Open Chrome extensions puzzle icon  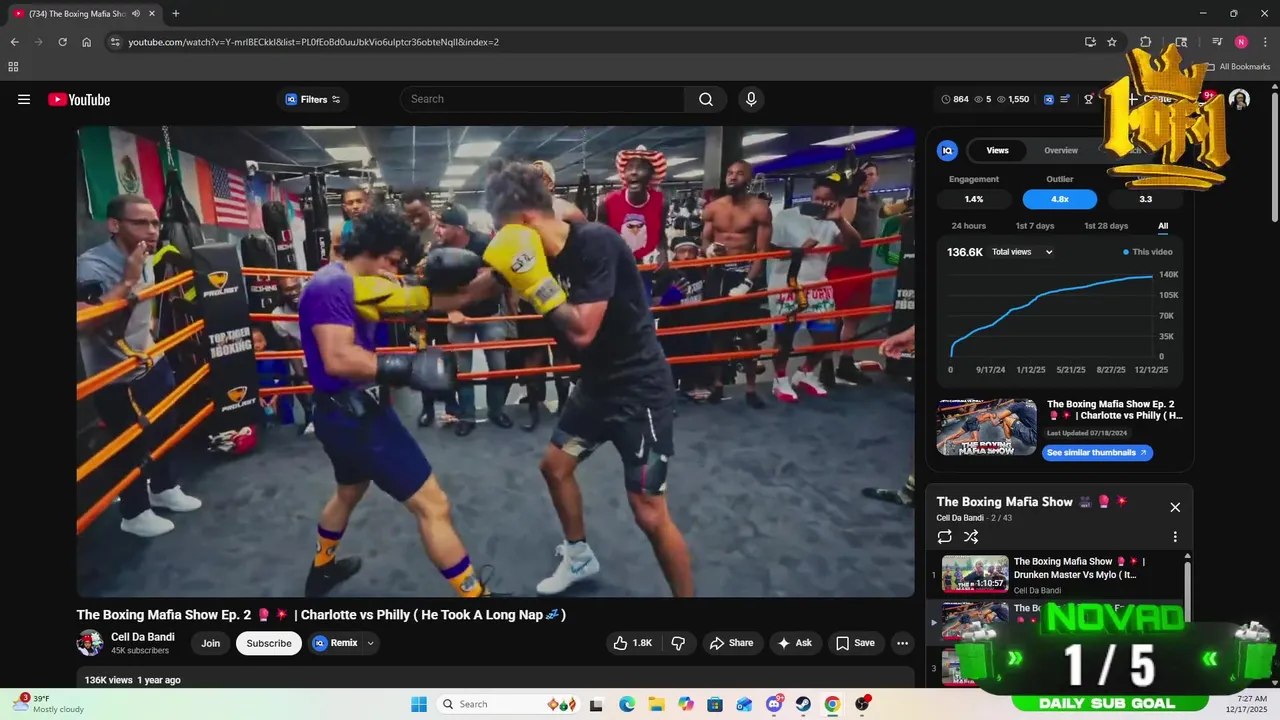[x=1146, y=42]
